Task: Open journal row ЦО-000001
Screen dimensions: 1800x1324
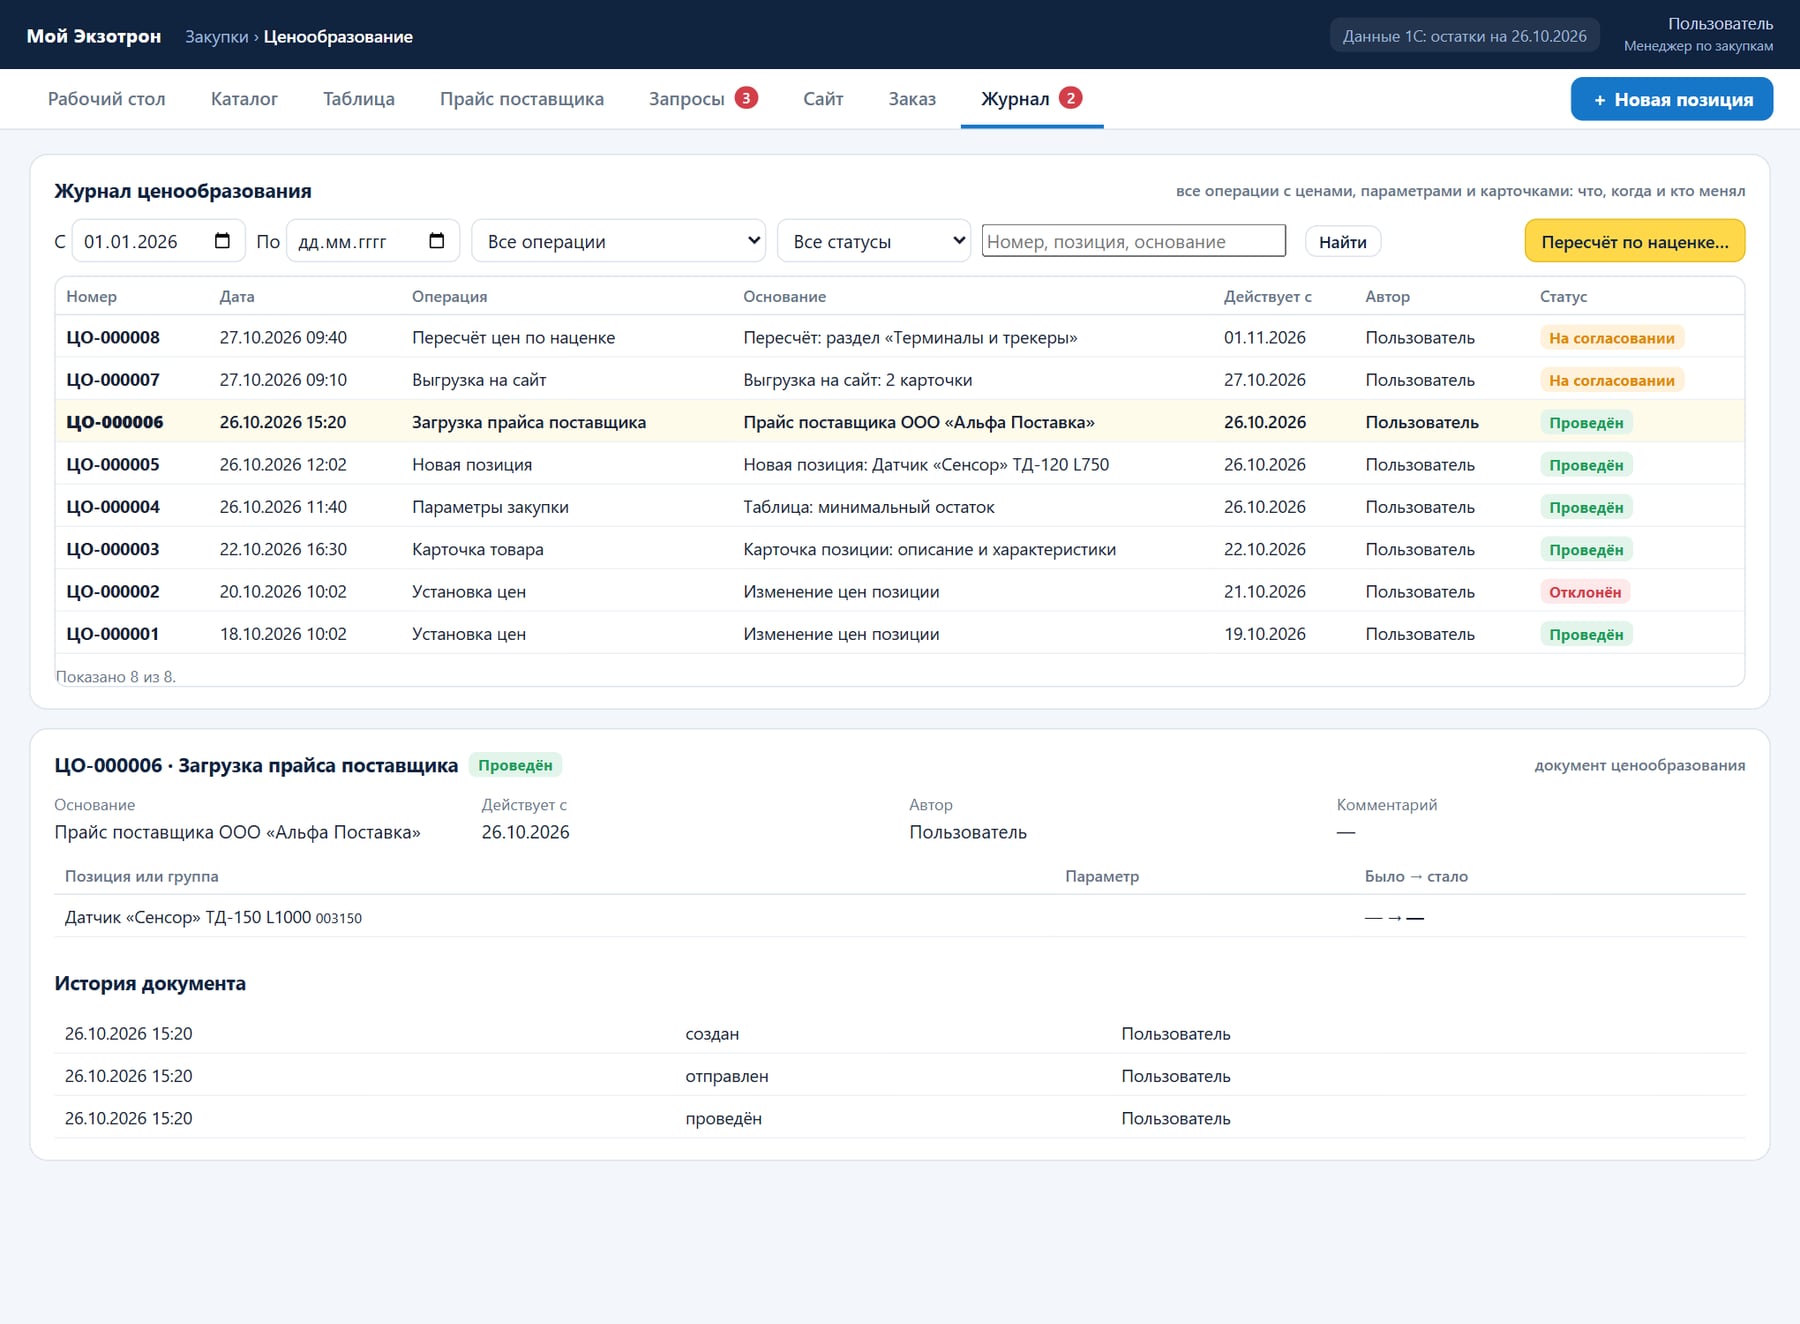Action: (x=900, y=634)
